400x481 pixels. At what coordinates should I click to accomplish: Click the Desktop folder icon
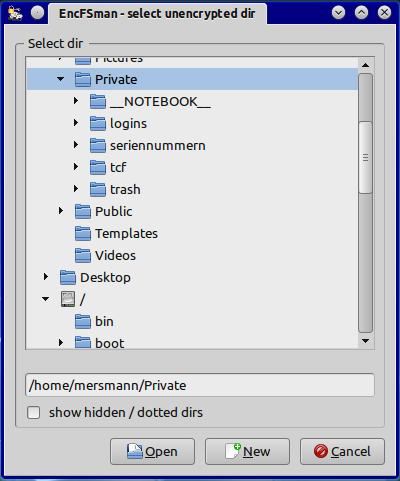pos(68,277)
